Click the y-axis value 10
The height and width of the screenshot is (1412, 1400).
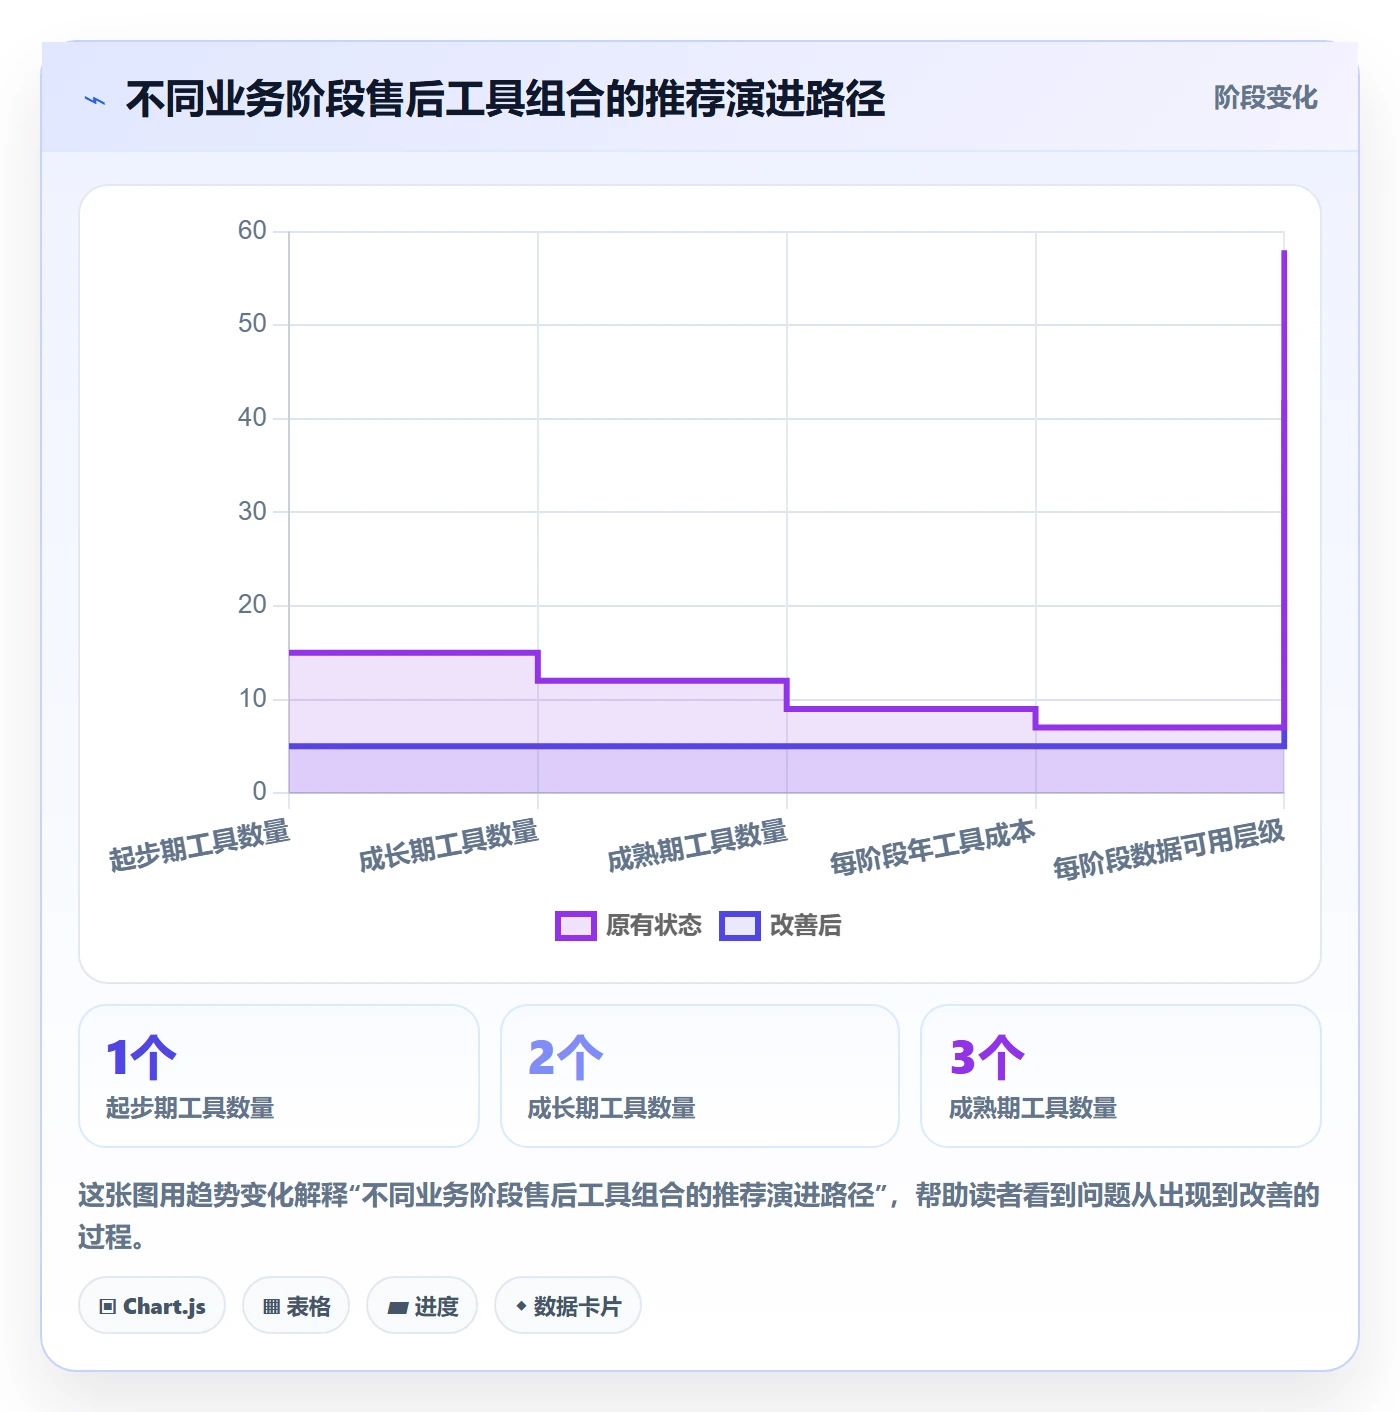point(252,699)
